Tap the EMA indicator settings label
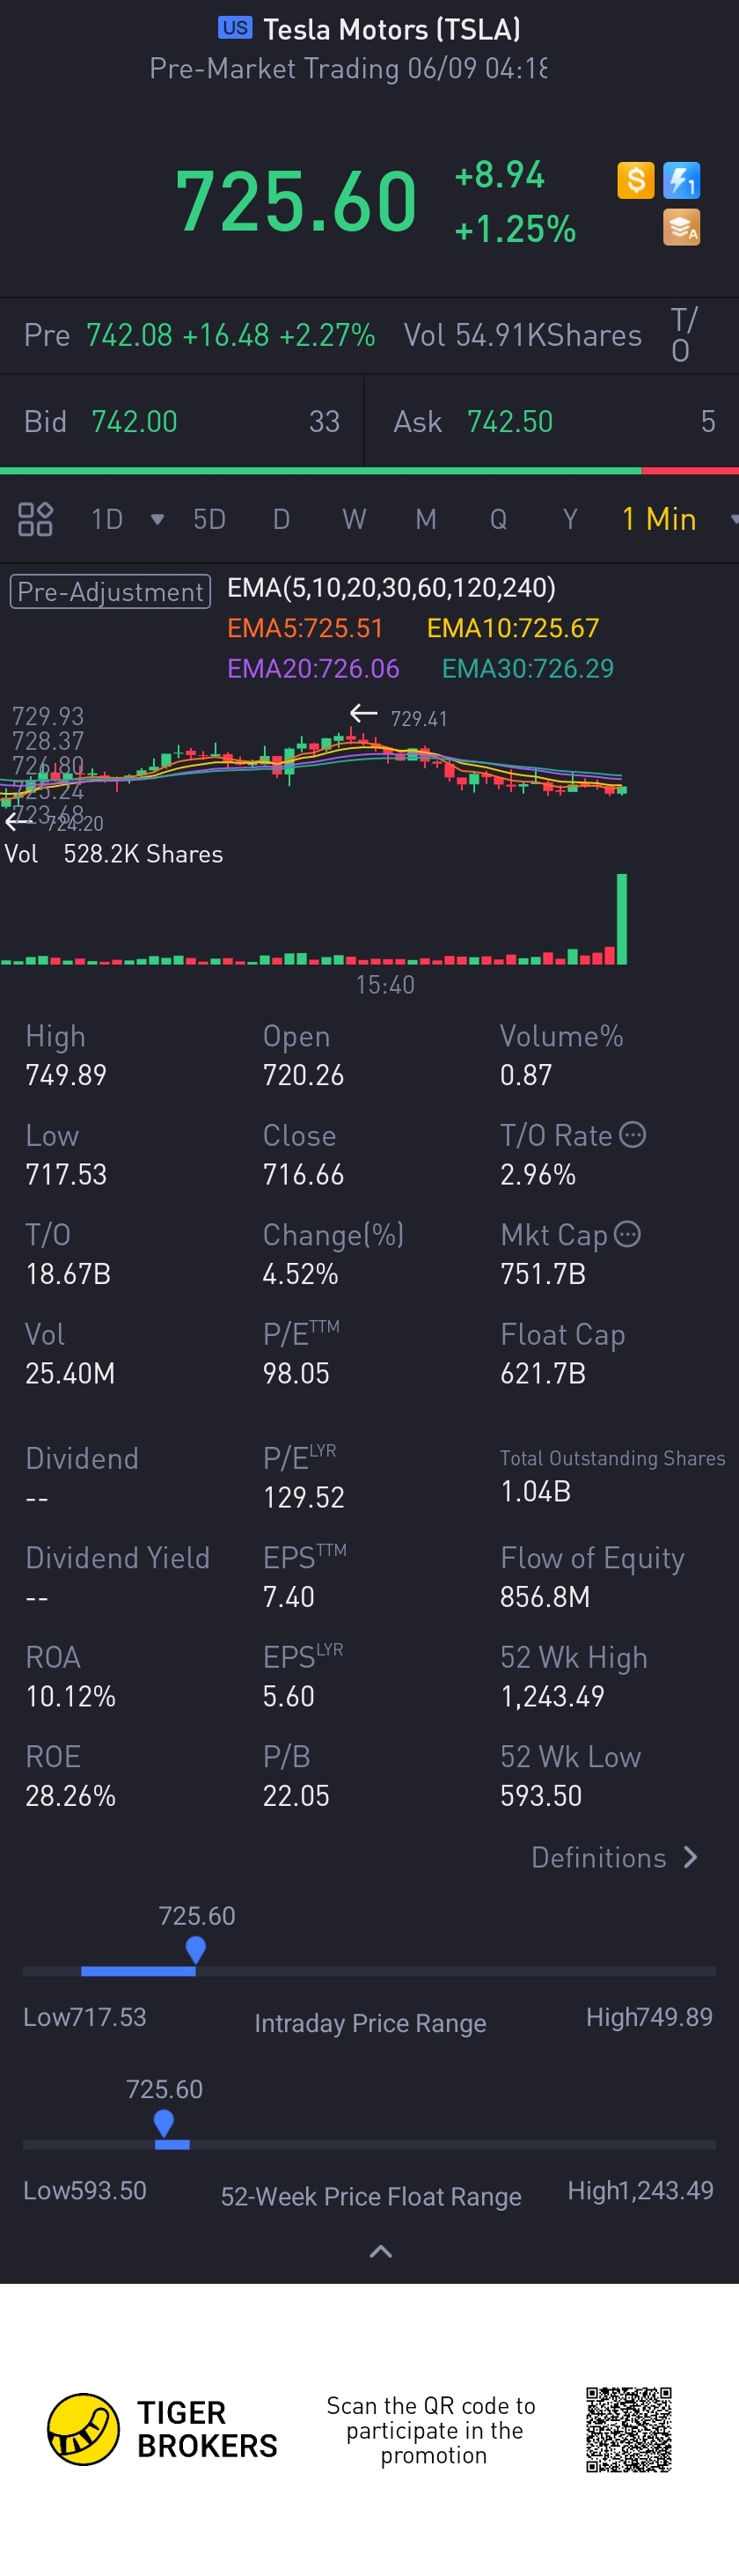This screenshot has width=739, height=2576. (x=391, y=588)
